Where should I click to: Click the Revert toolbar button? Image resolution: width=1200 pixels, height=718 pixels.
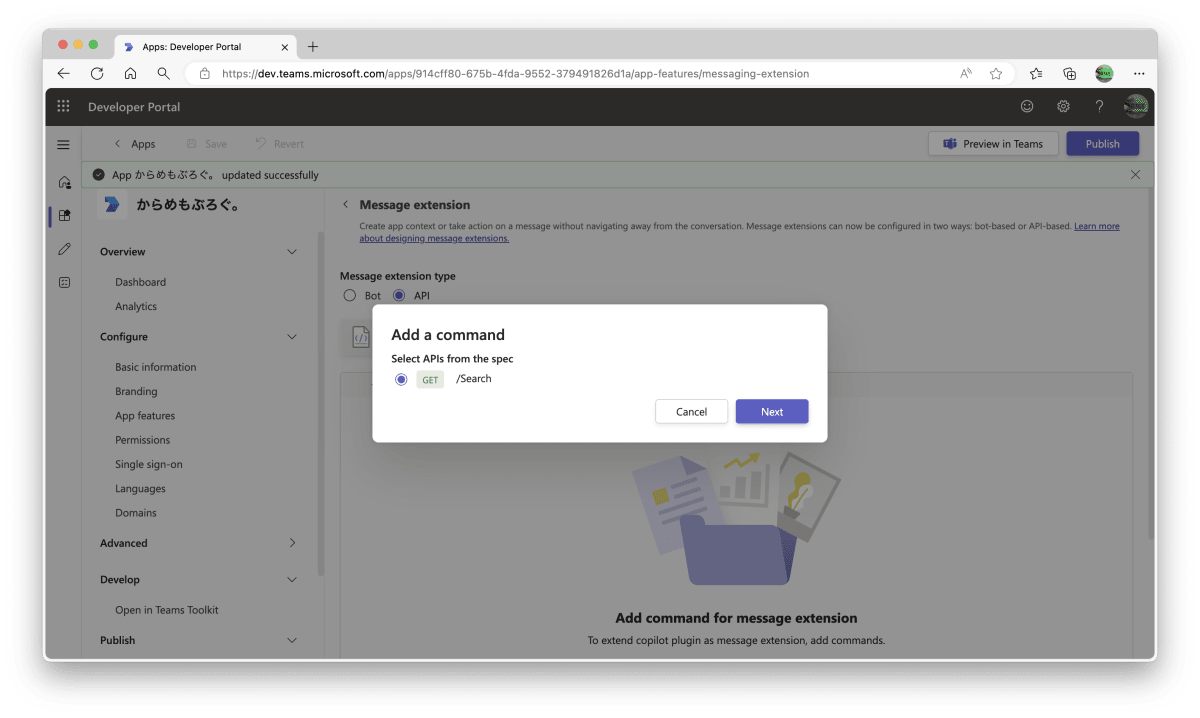click(279, 144)
